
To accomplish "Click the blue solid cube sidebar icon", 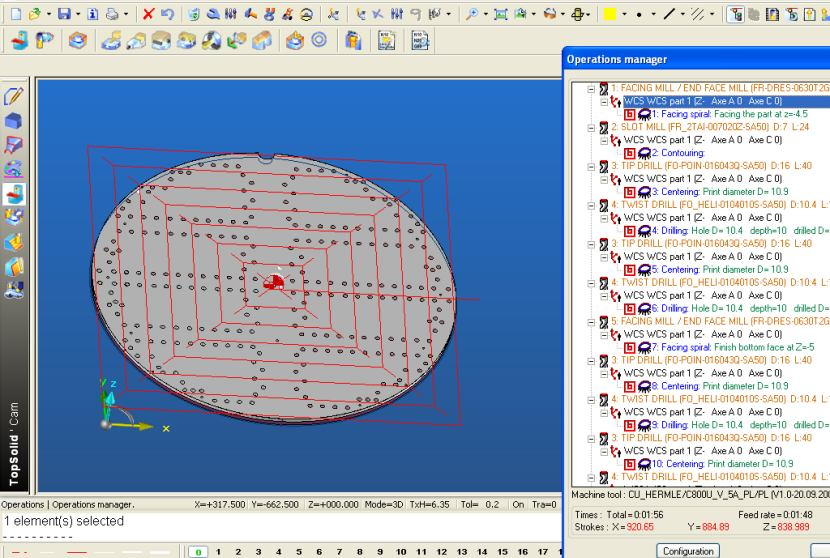I will [13, 121].
